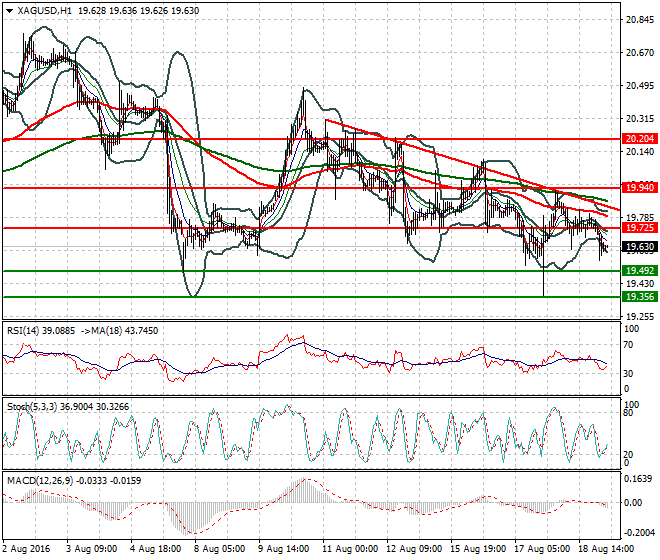Click the current price 19.630 label
Viewport: 660px width, 560px height.
point(640,247)
